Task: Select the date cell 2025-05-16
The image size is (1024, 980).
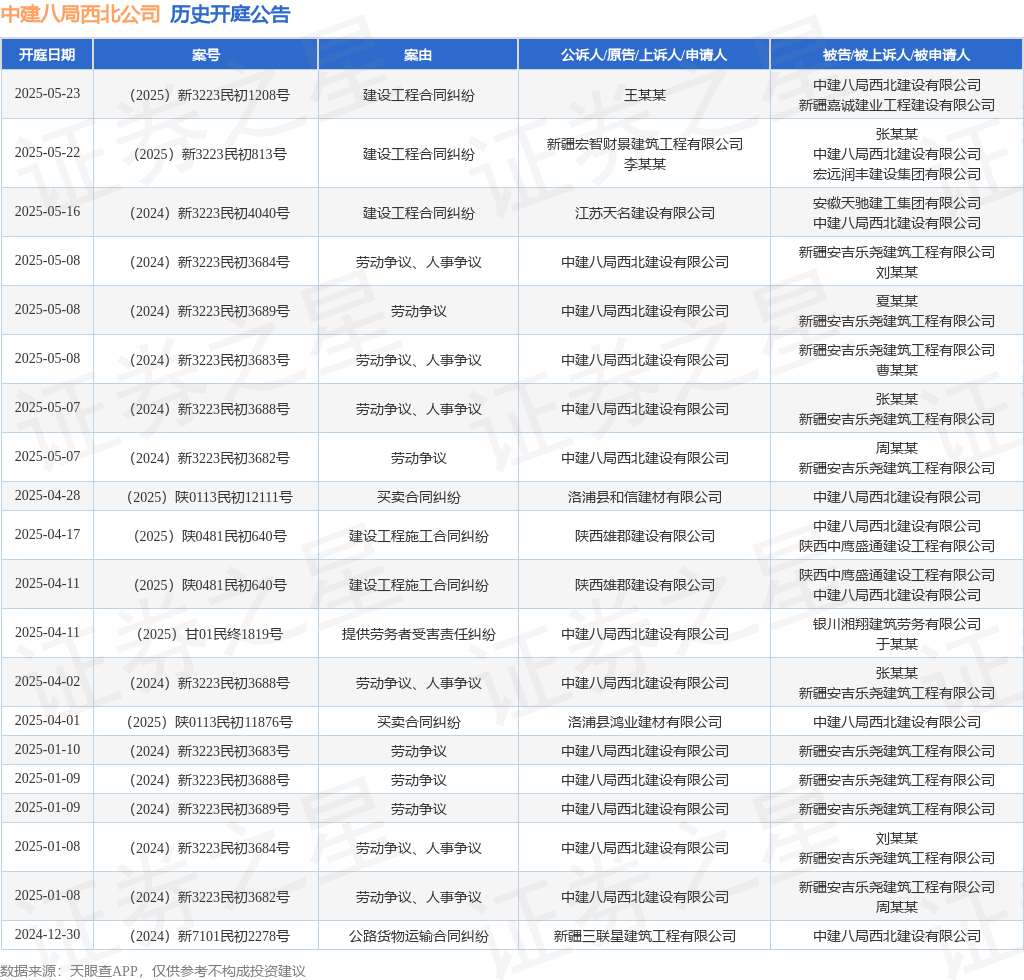Action: (x=47, y=212)
